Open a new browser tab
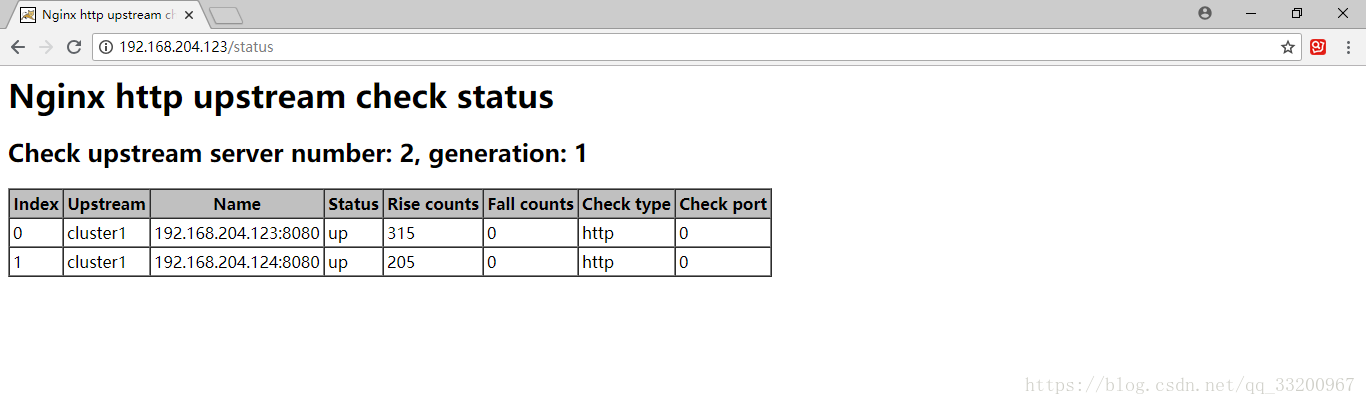This screenshot has width=1366, height=405. [226, 15]
